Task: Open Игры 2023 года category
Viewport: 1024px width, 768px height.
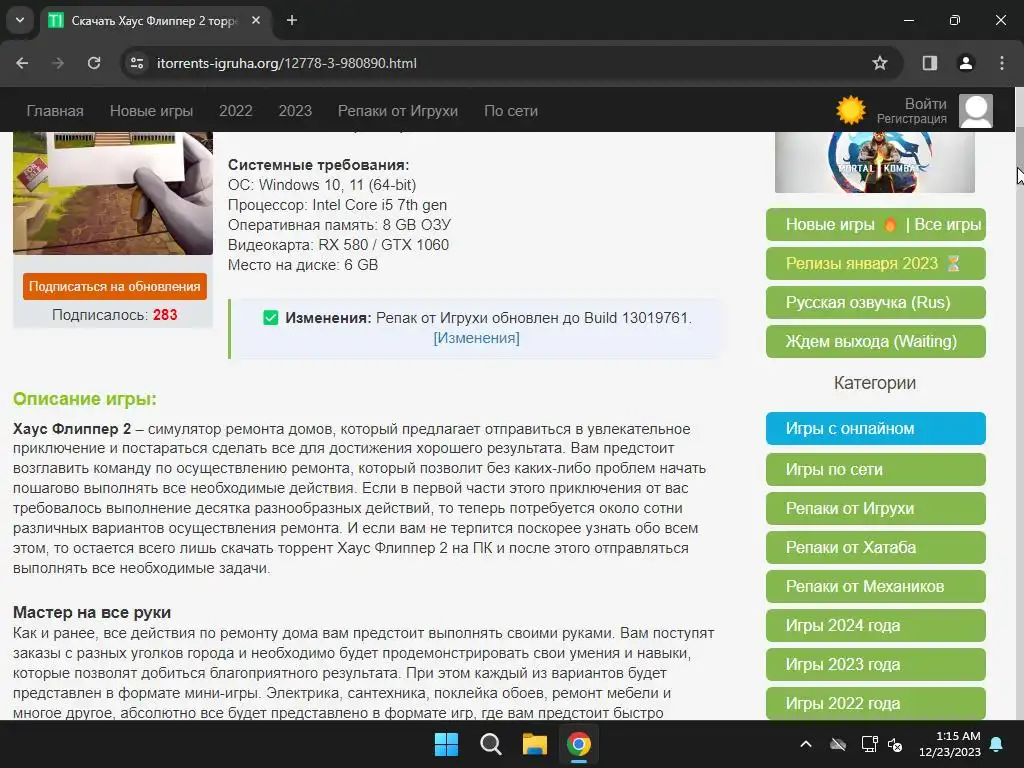Action: [876, 664]
